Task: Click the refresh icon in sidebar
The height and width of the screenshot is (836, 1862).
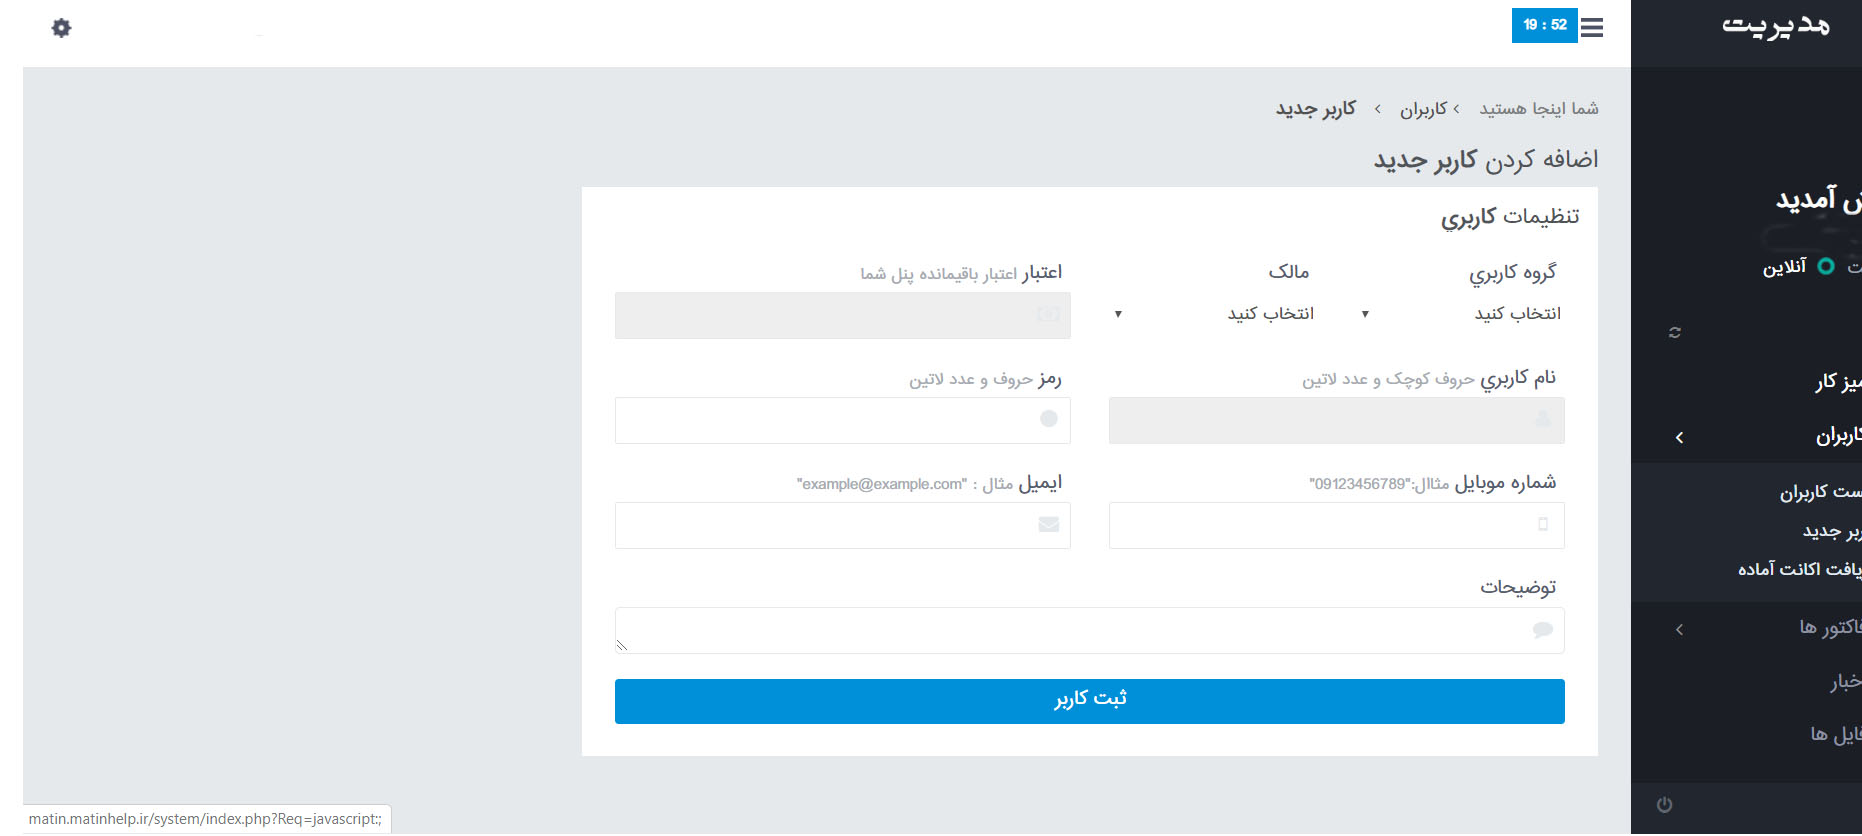Action: (1675, 332)
